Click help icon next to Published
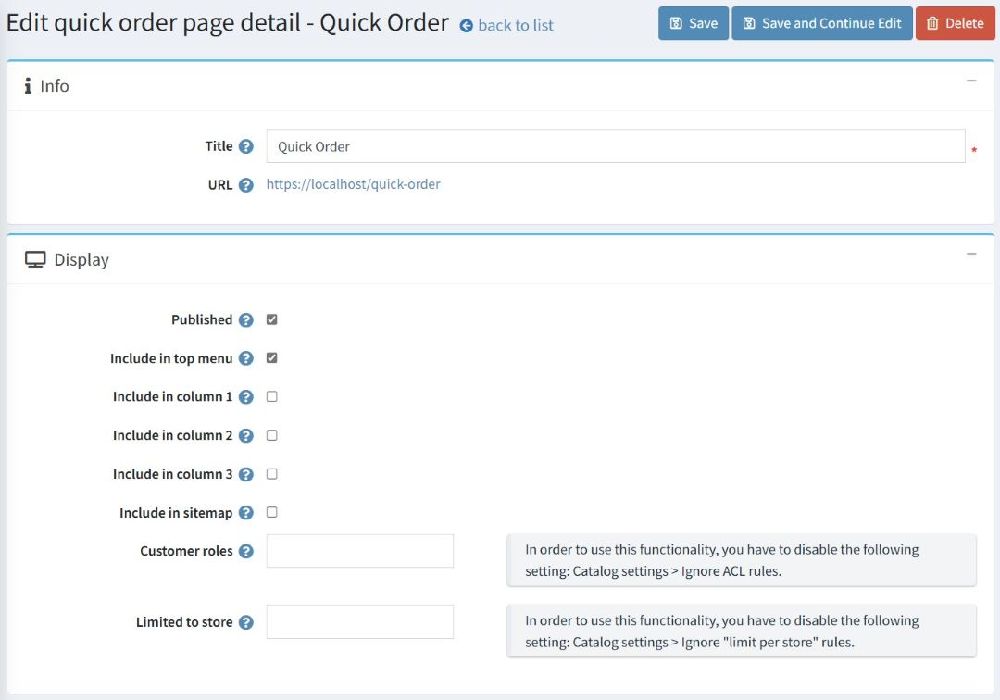 click(246, 320)
